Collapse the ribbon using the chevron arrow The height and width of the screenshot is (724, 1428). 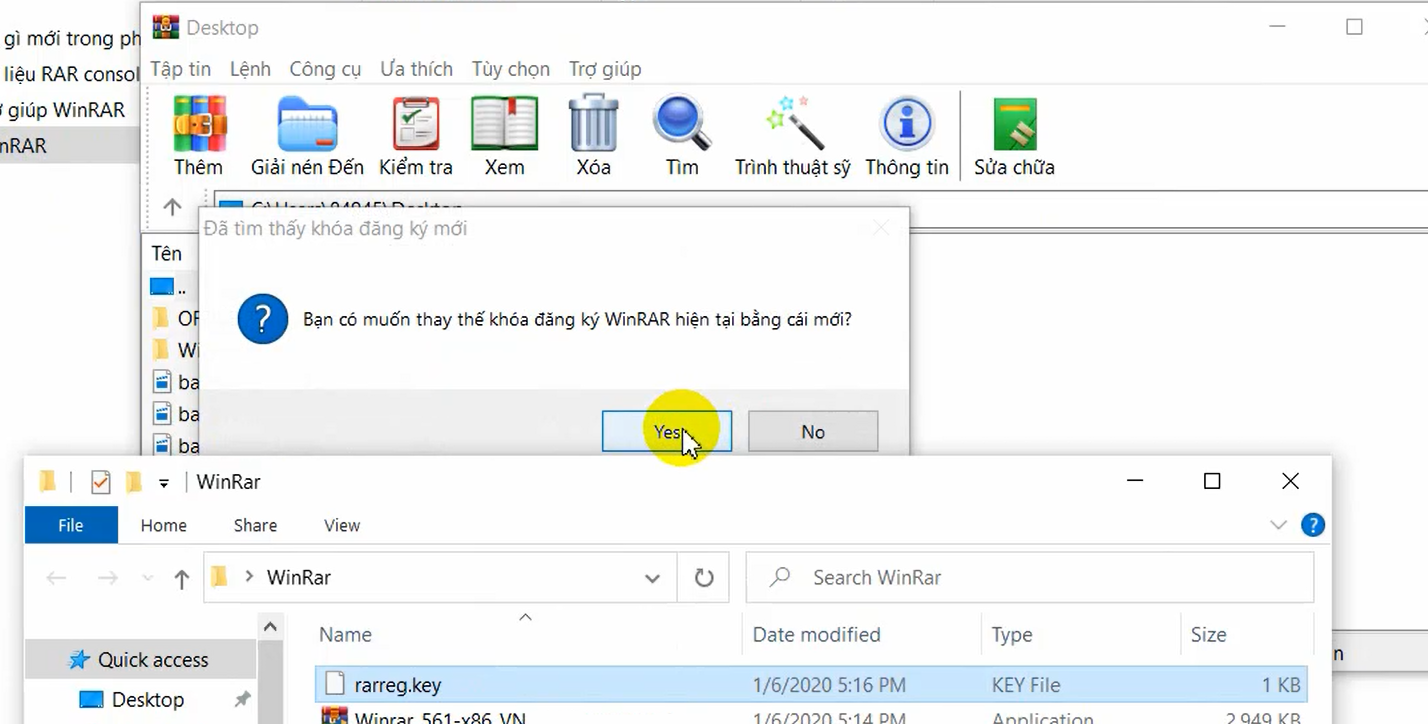coord(1277,524)
